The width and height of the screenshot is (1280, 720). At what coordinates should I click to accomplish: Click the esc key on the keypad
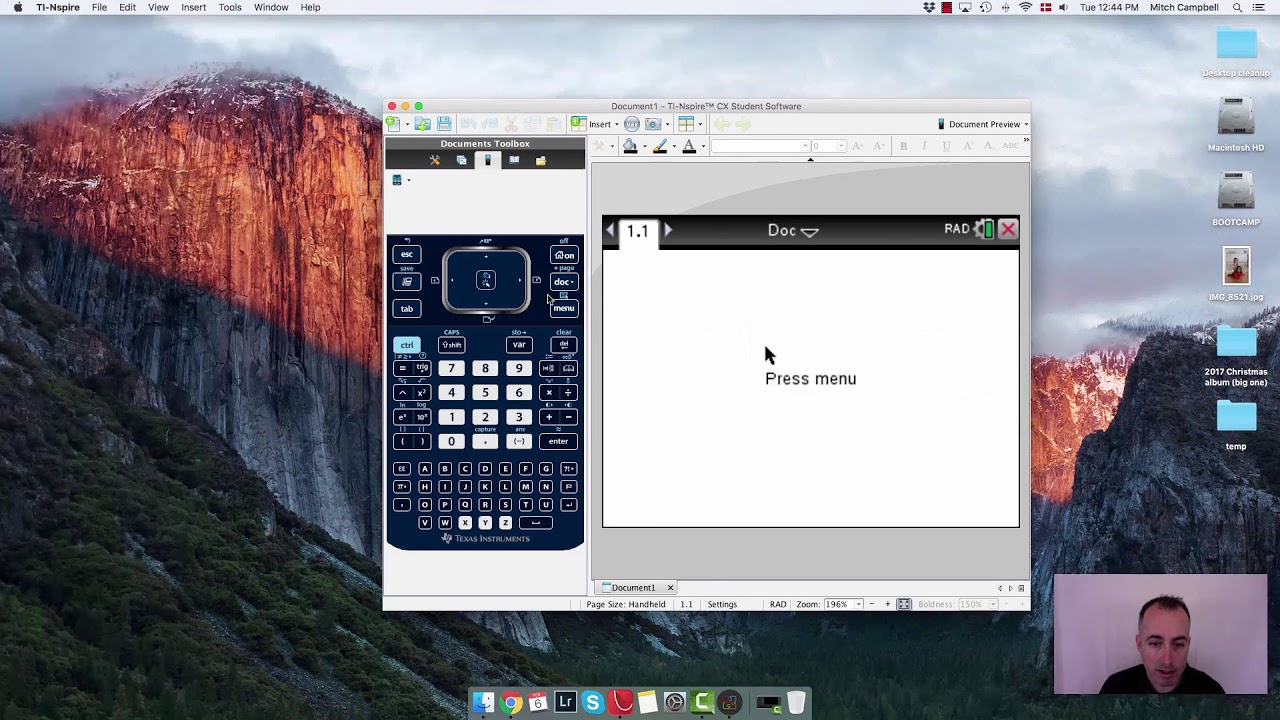407,254
